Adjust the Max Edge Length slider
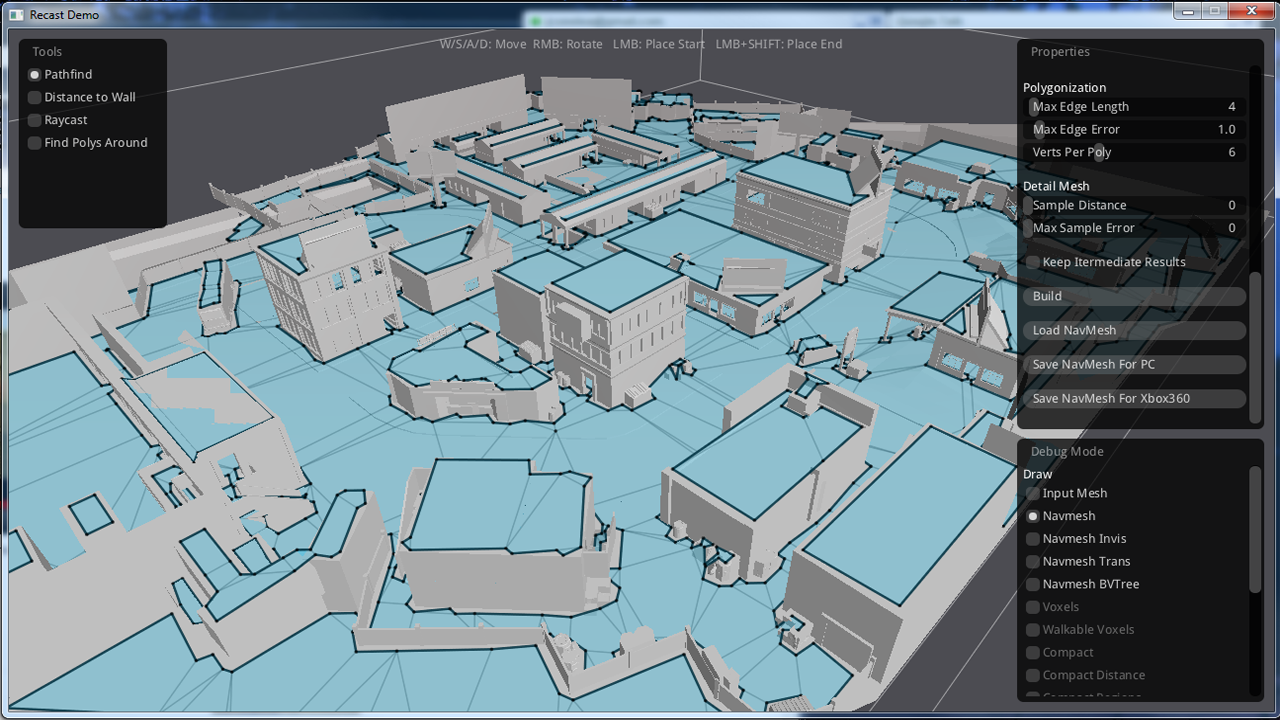This screenshot has width=1280, height=720. tap(1134, 107)
